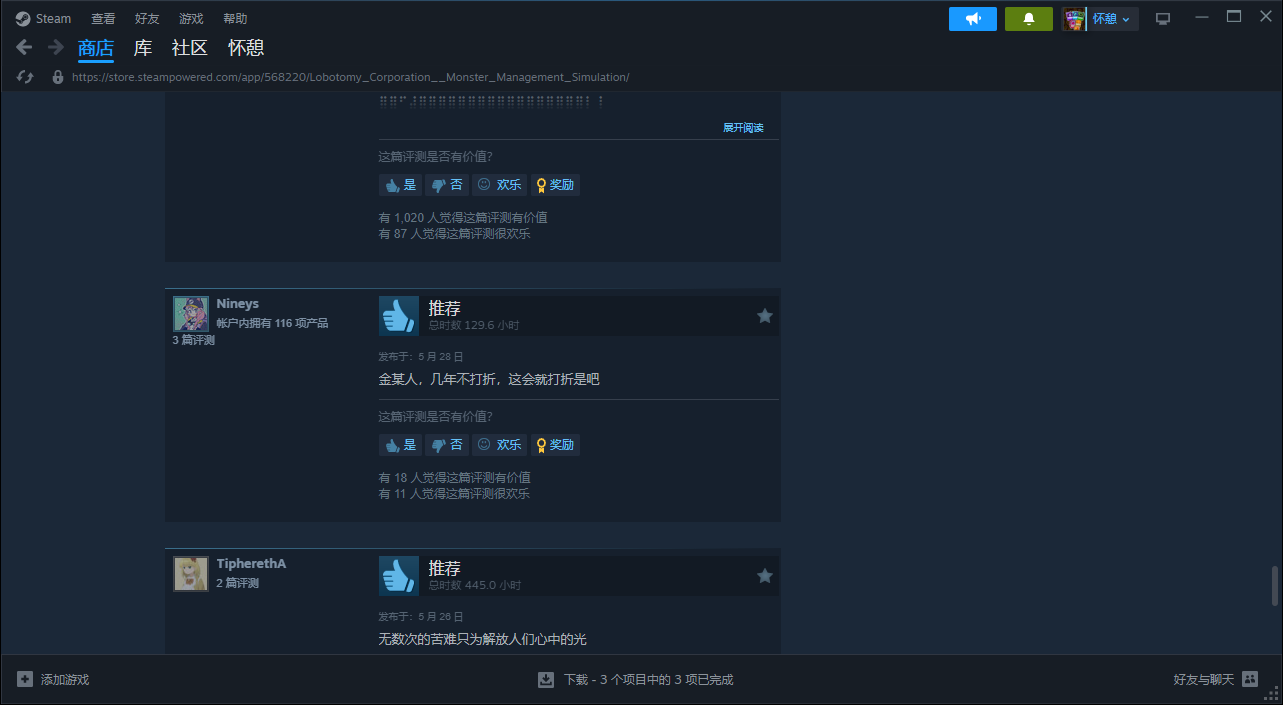Go forward with the forward arrow
The height and width of the screenshot is (705, 1283).
tap(55, 47)
